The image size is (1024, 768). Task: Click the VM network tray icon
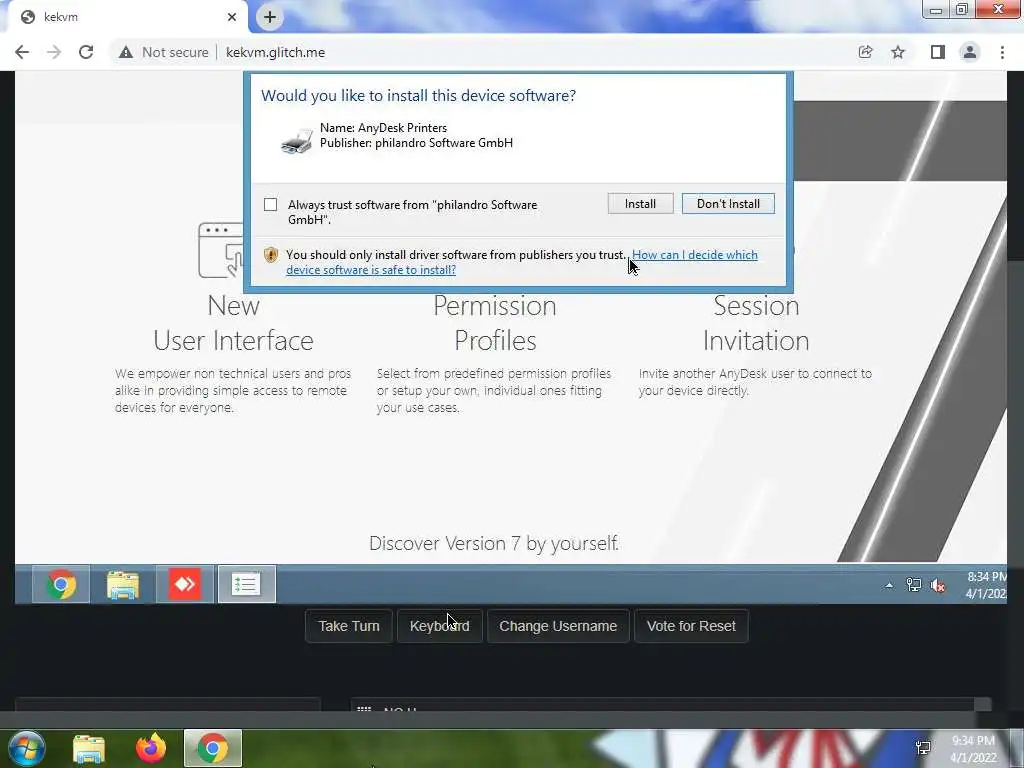[914, 585]
